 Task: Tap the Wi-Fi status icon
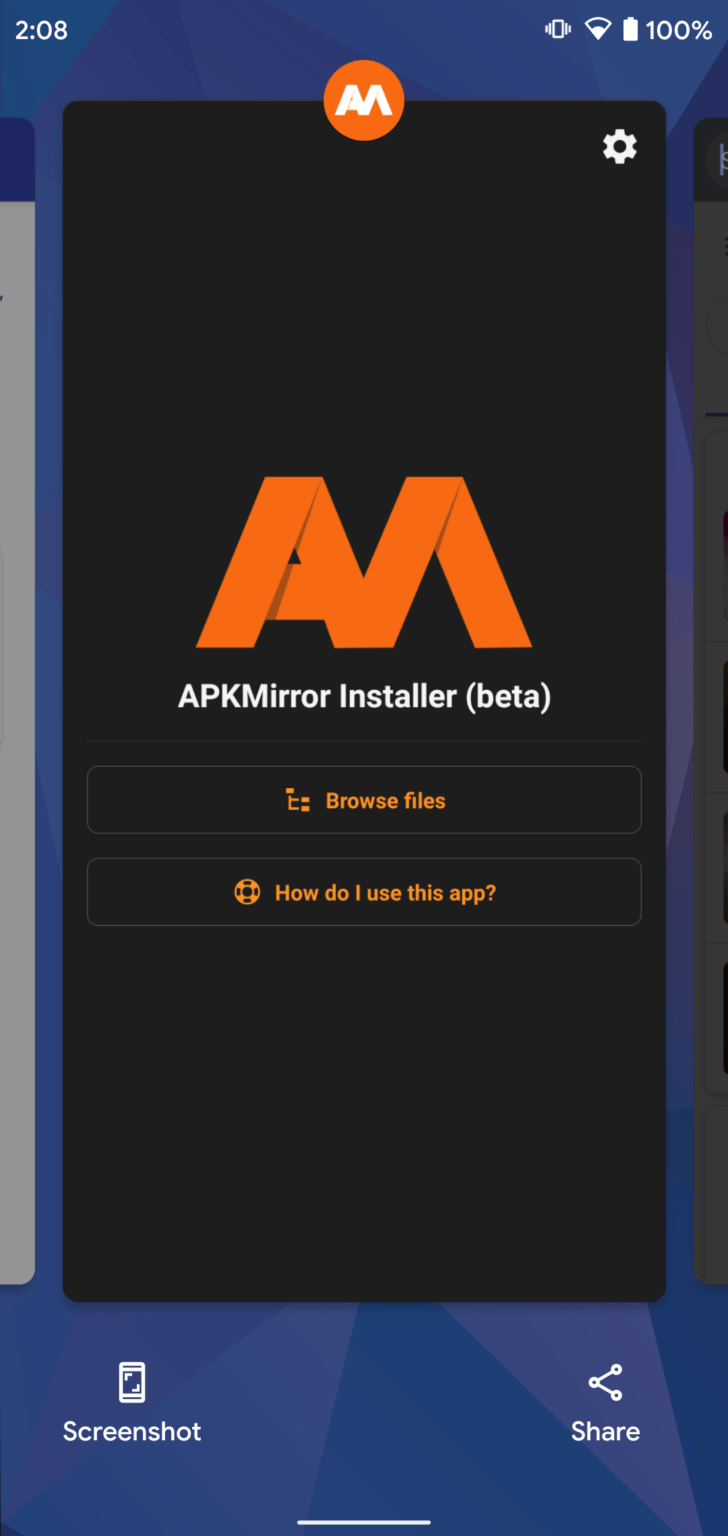tap(598, 30)
